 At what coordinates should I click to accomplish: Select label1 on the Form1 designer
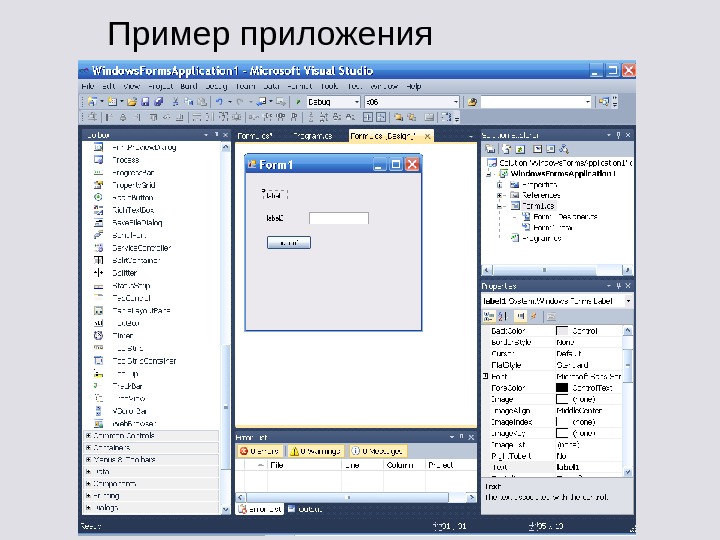click(274, 195)
